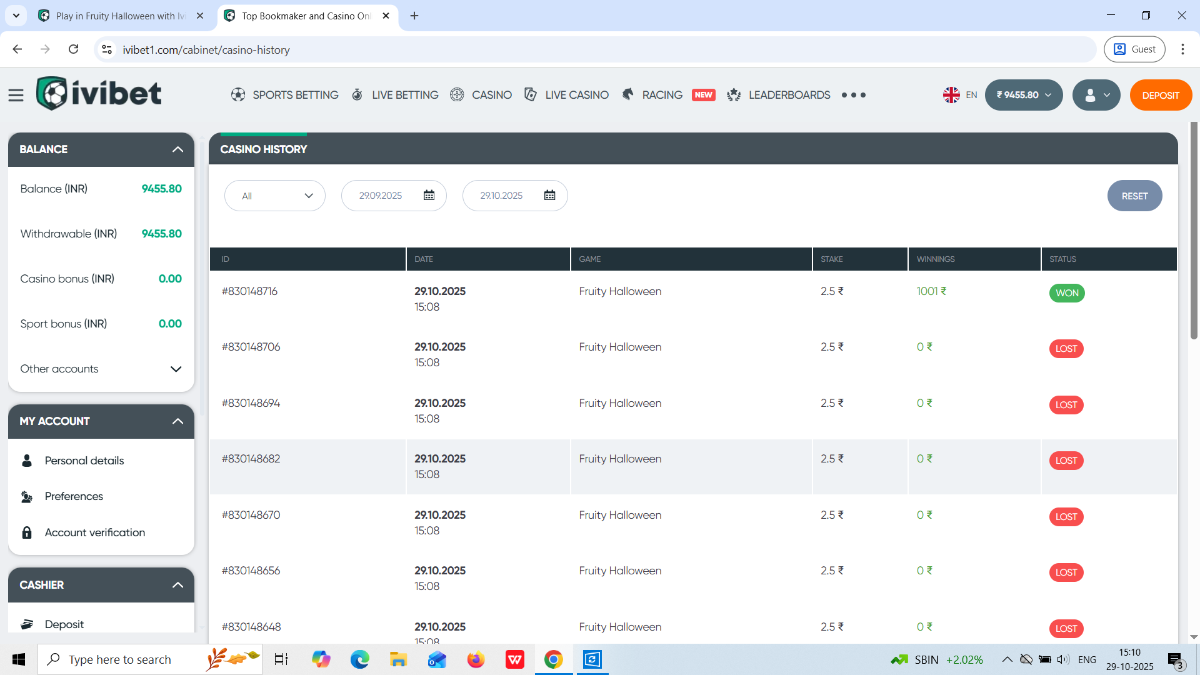Image resolution: width=1200 pixels, height=675 pixels.
Task: Open the user profile icon menu
Action: coord(1095,95)
